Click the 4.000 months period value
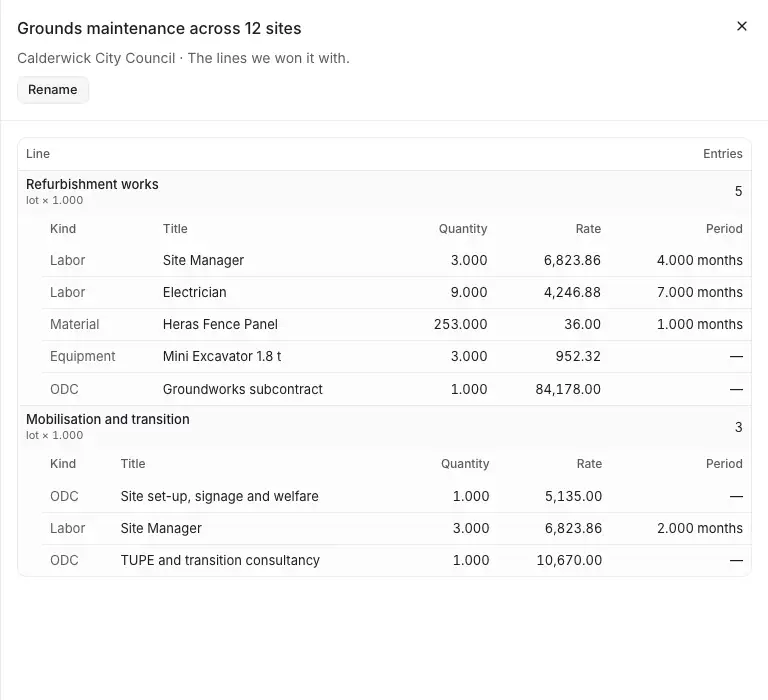The image size is (768, 700). [x=699, y=260]
